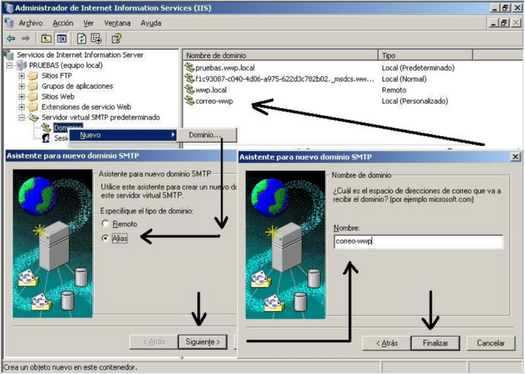Close the Asistente para nuevo dominio SMTP dialog

click(x=516, y=157)
